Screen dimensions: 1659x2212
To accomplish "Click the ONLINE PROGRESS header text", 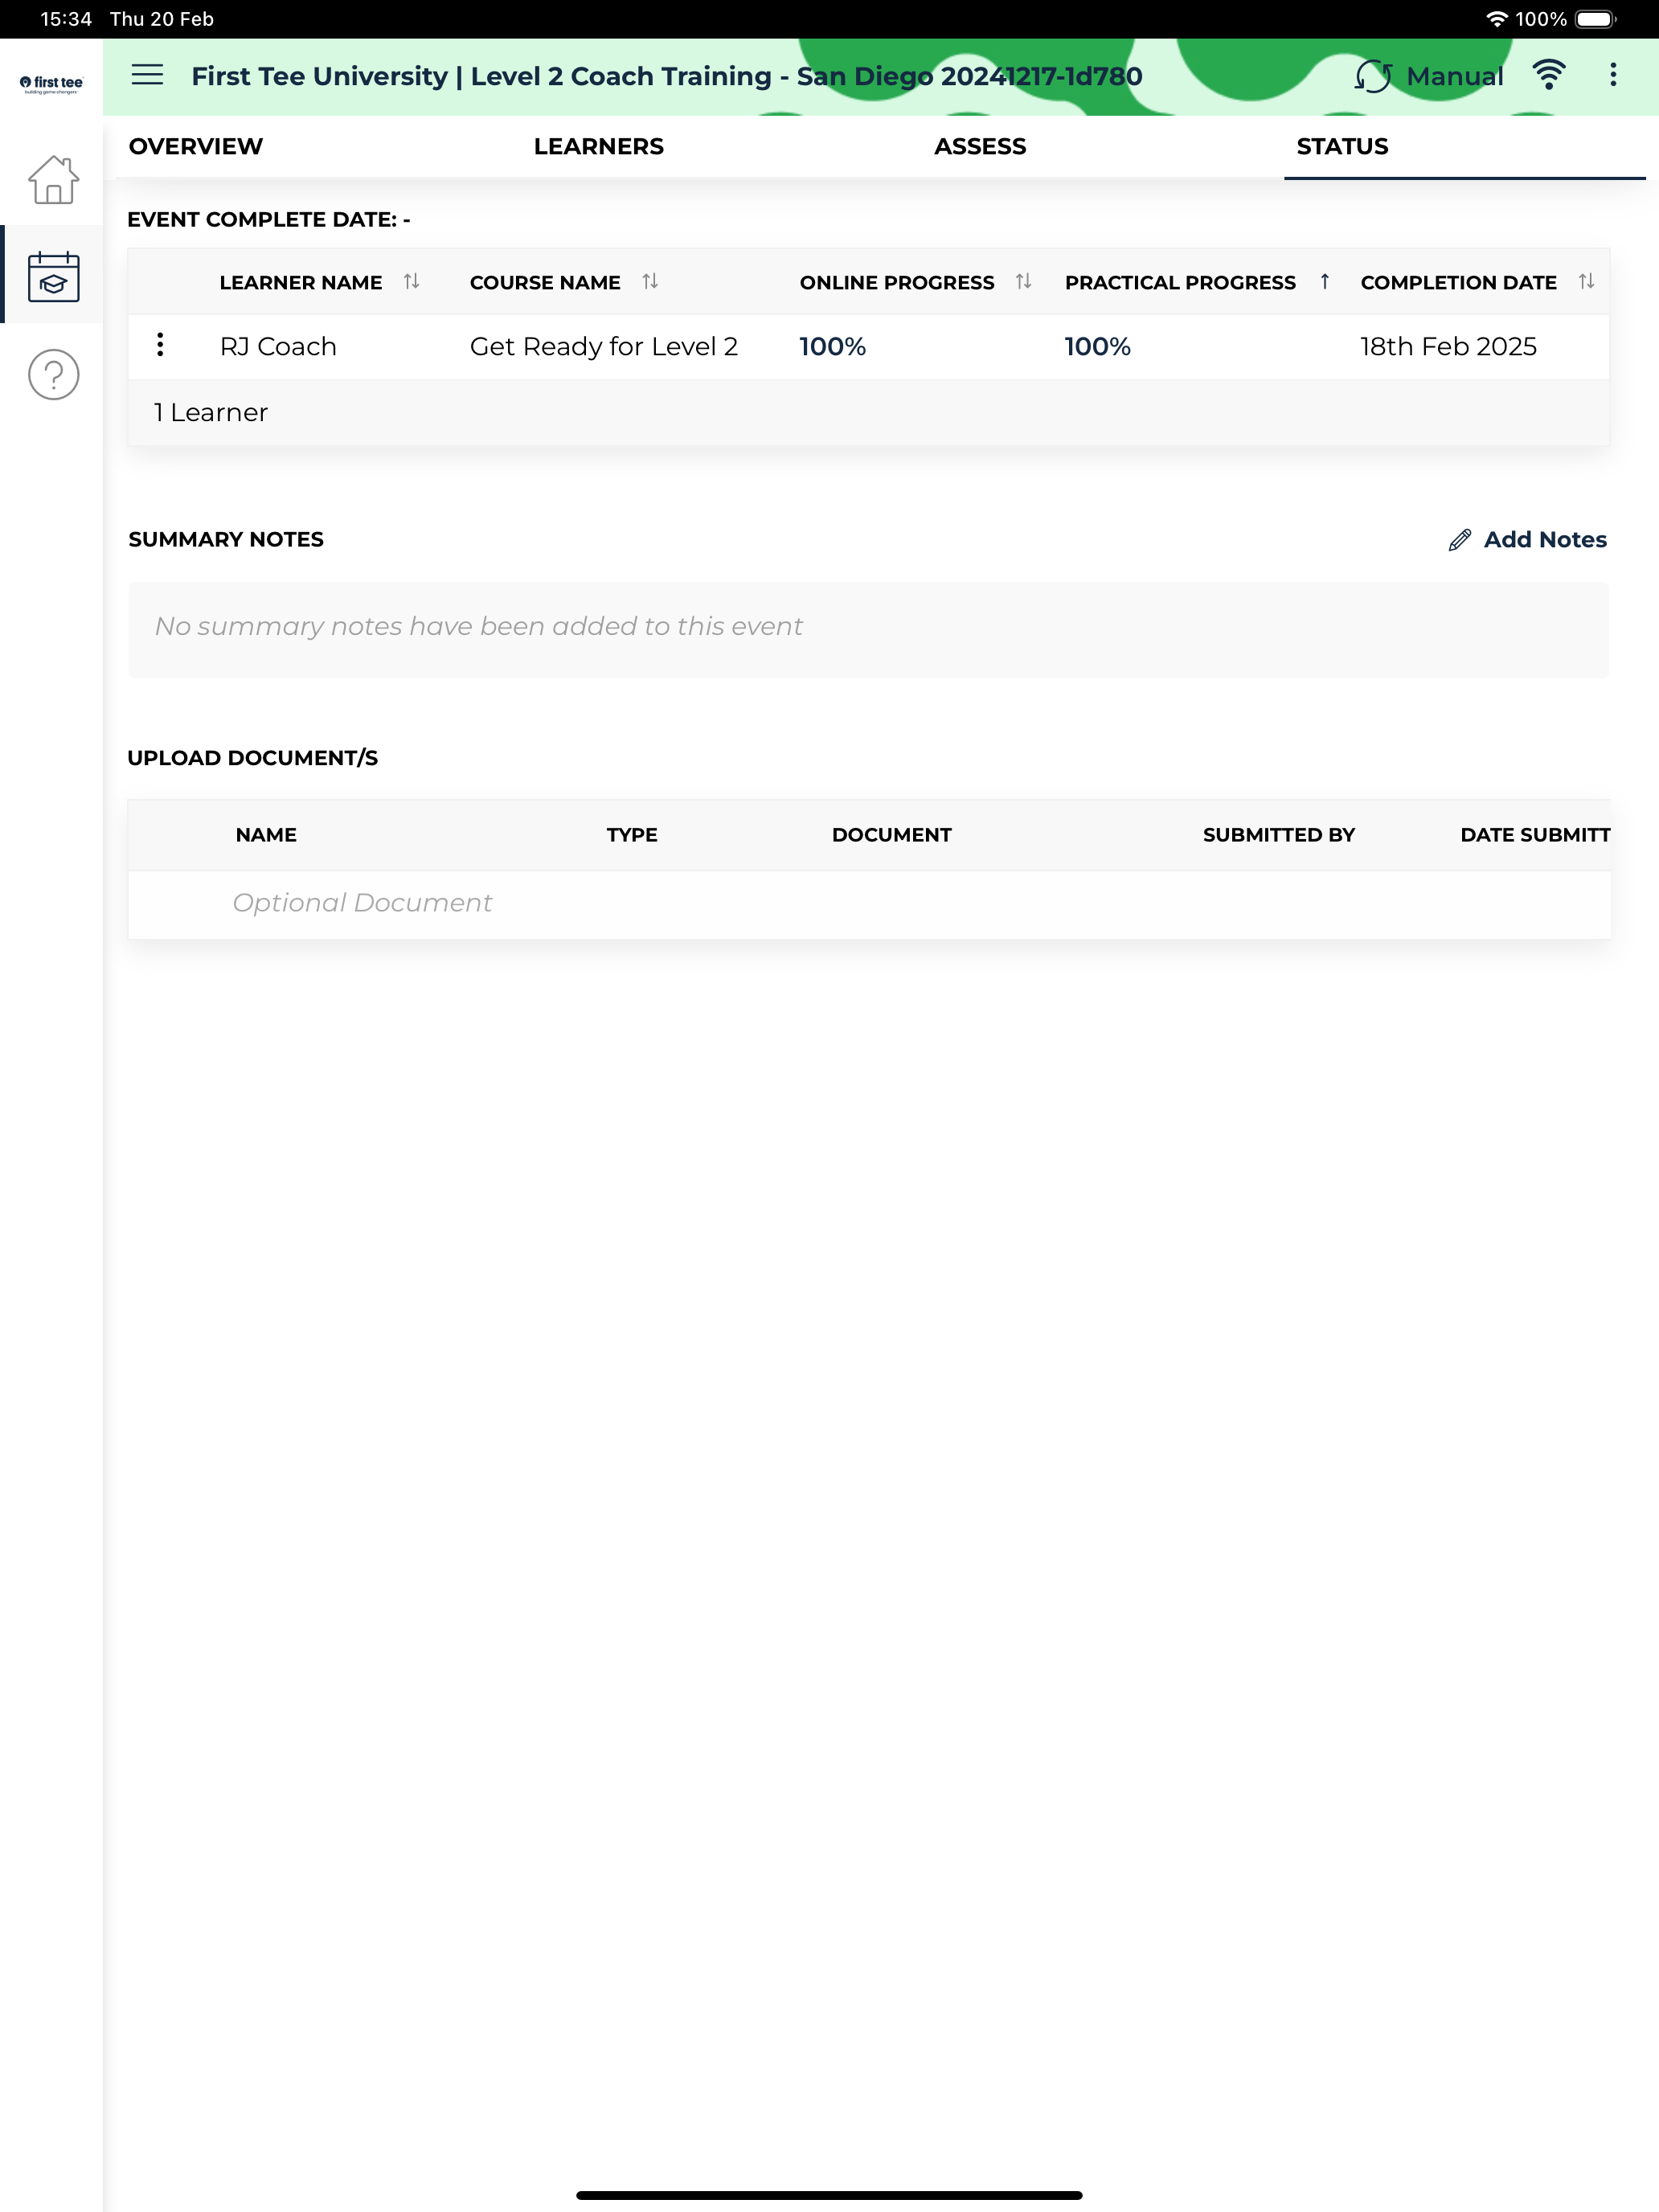I will 897,283.
